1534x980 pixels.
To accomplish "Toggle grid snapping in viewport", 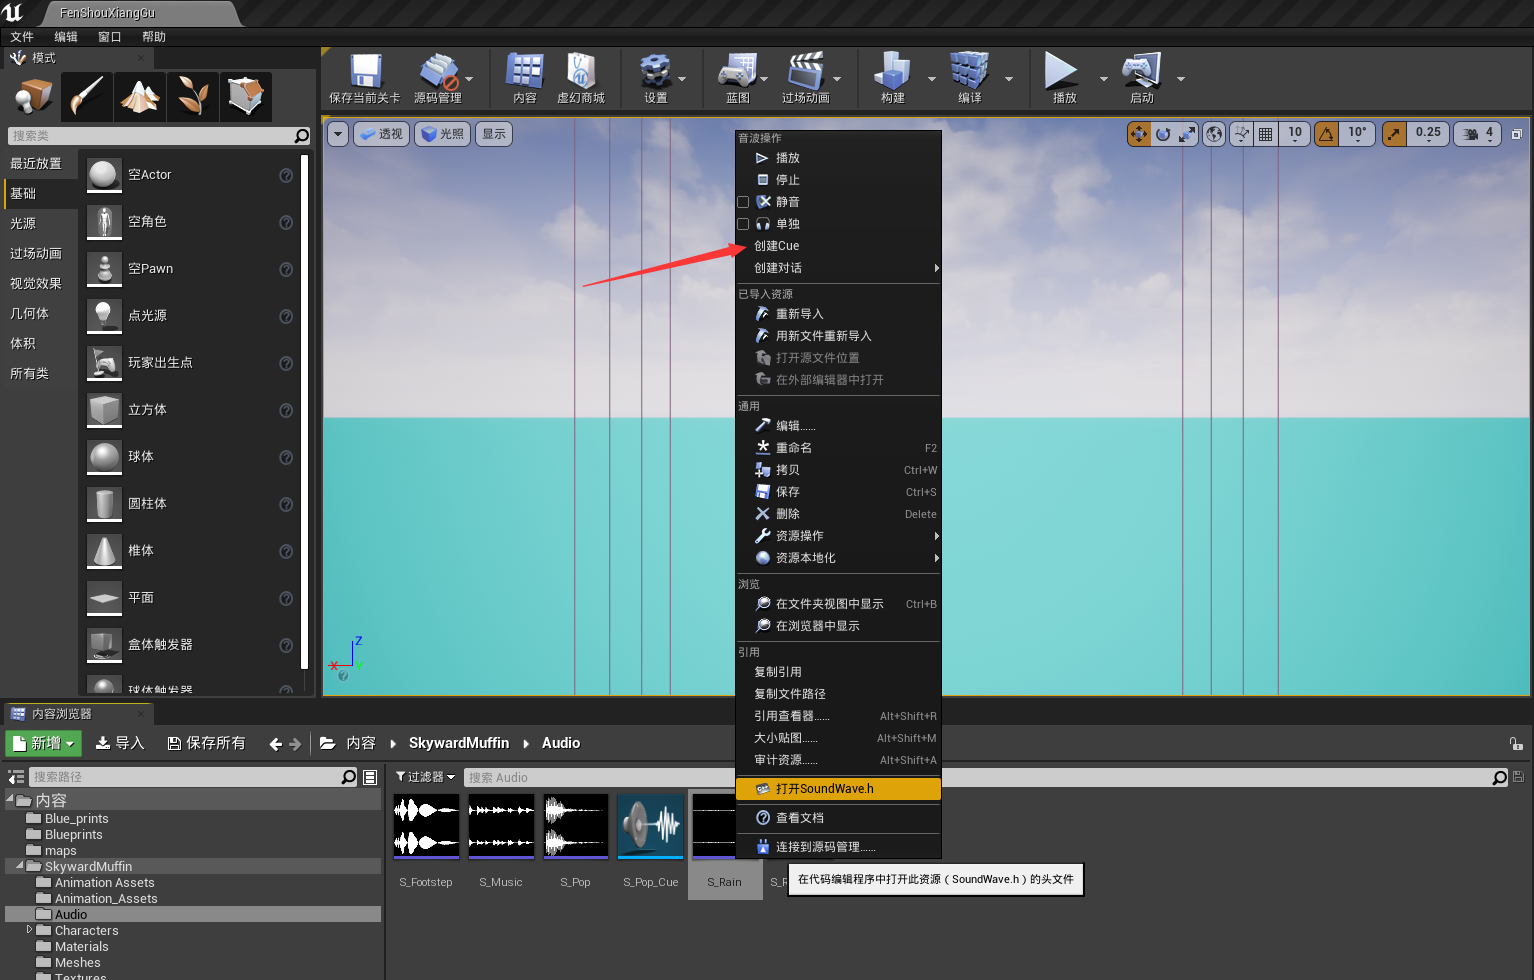I will click(1266, 134).
